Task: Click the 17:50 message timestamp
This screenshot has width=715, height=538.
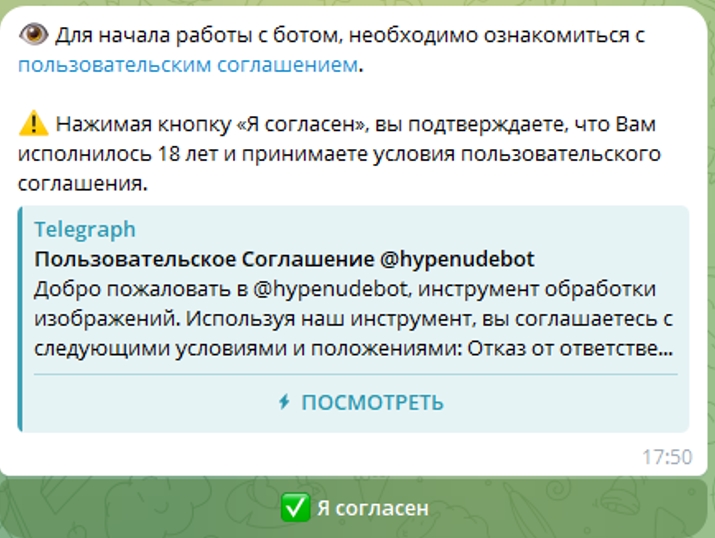Action: [667, 457]
